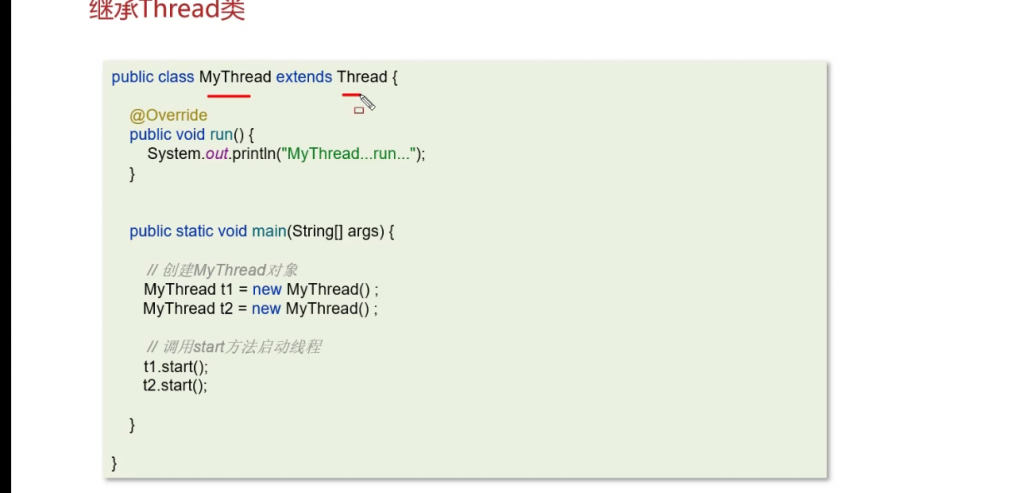Click the Thread superclass name
1024x493 pixels.
[361, 77]
